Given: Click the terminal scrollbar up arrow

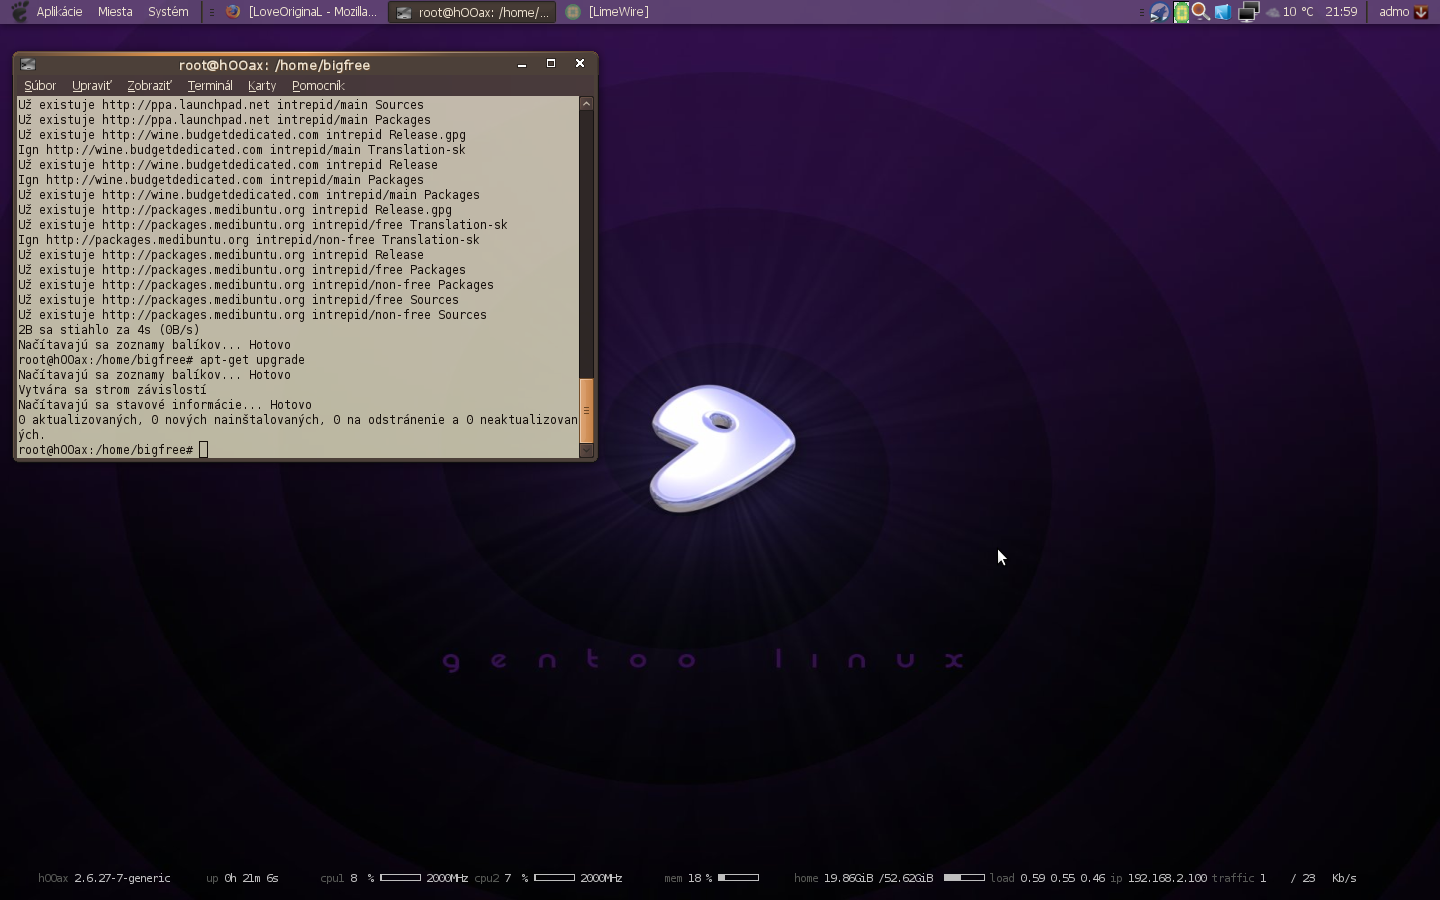Looking at the screenshot, I should [x=587, y=104].
